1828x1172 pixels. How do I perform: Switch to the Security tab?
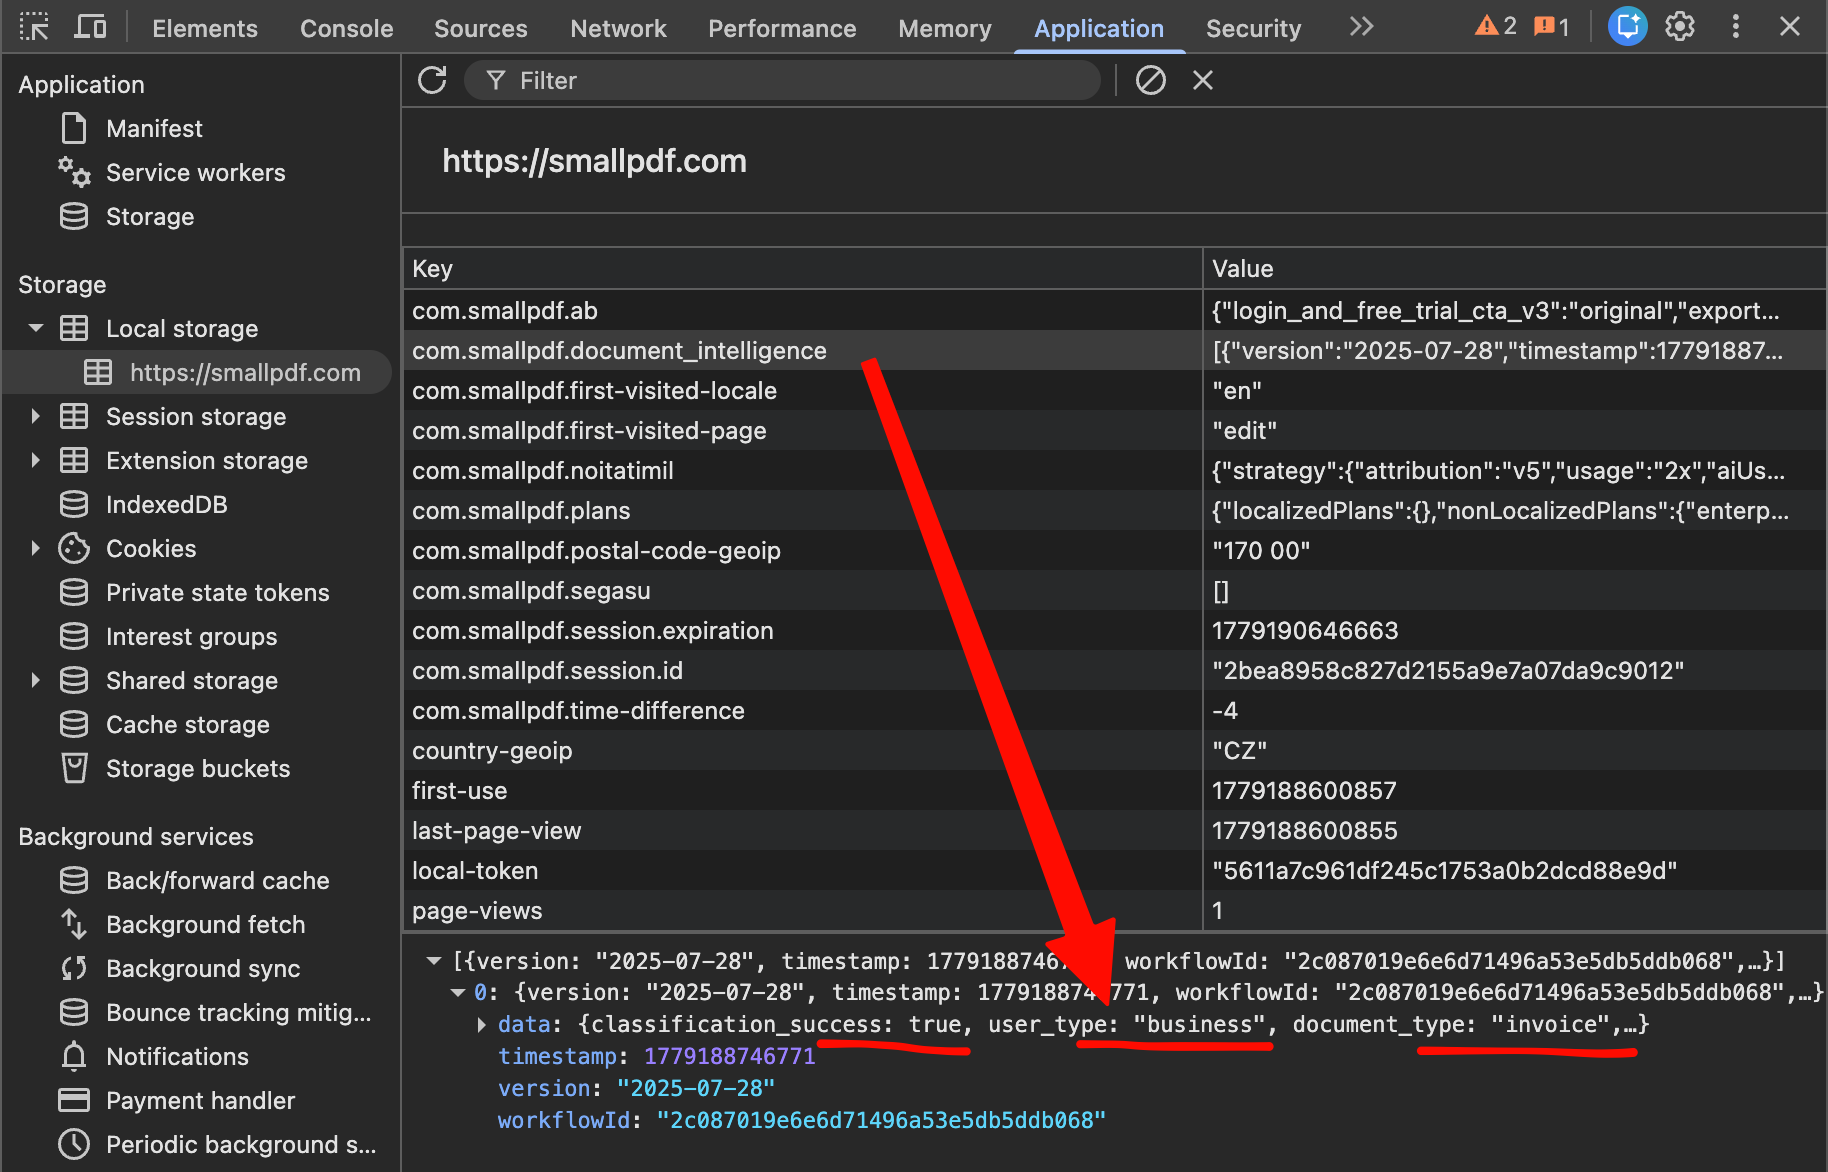[x=1254, y=28]
